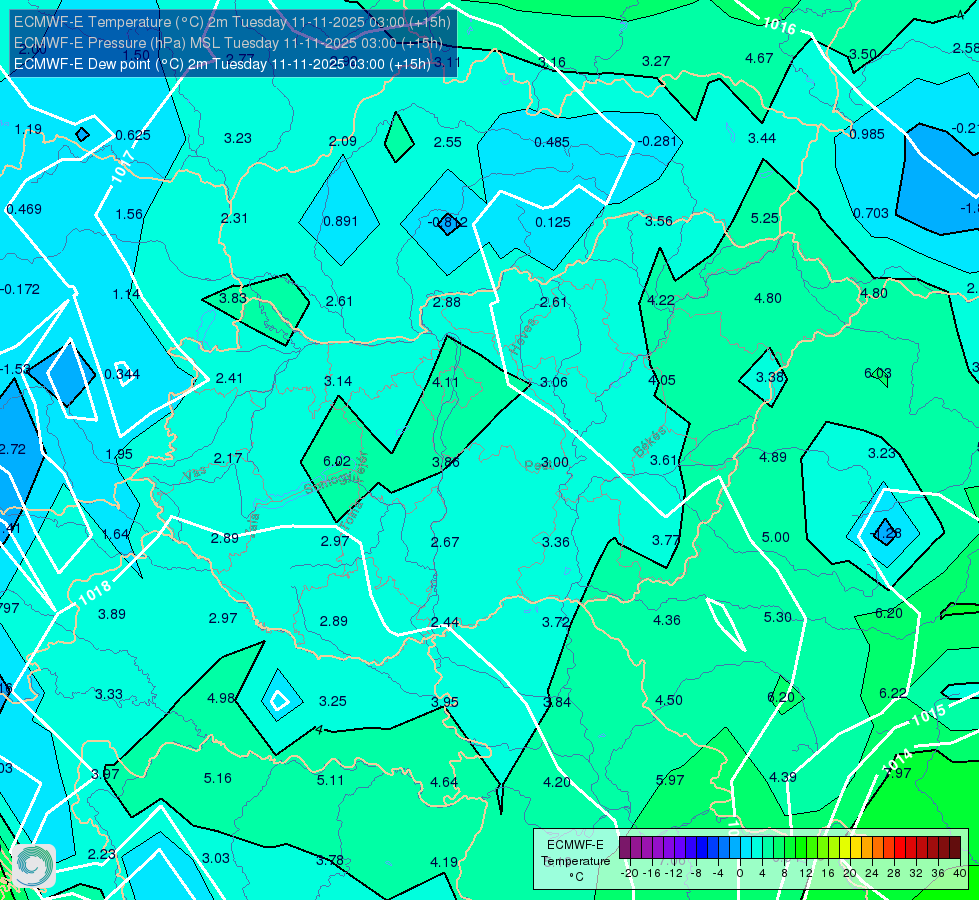
Task: Click the 0.125 dew point value
Action: pos(553,222)
